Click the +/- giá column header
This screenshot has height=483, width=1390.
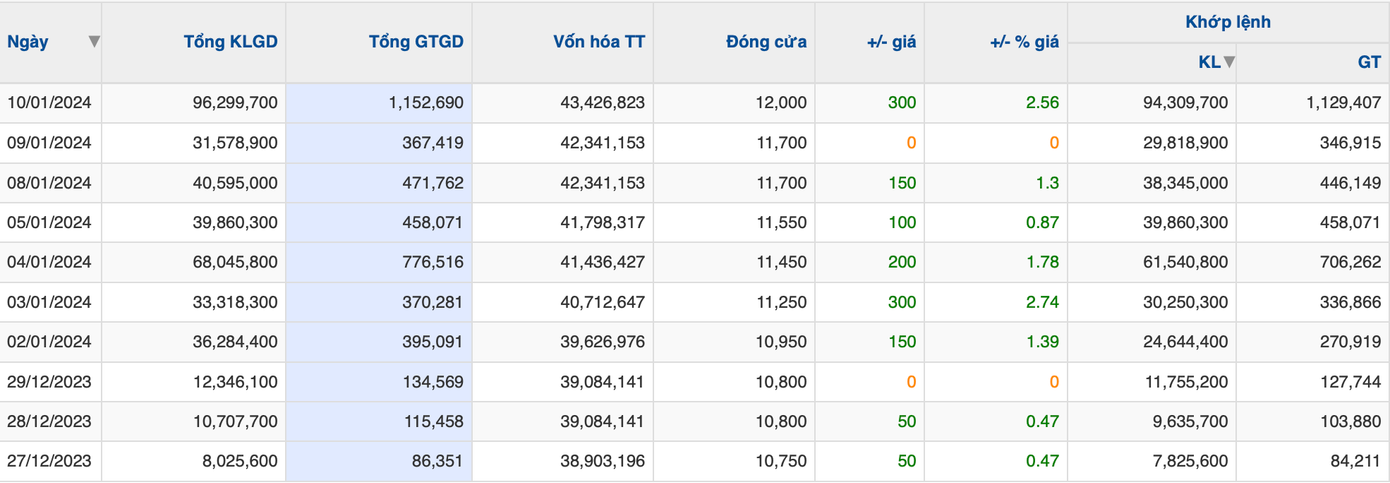point(891,42)
